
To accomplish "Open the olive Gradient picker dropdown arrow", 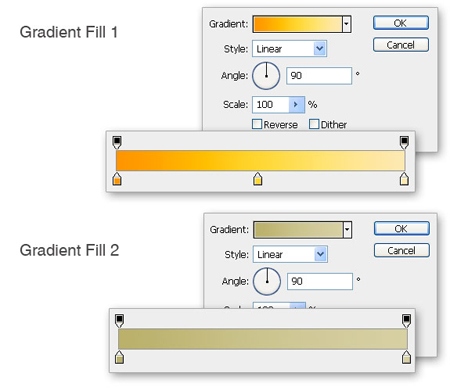I will point(347,230).
